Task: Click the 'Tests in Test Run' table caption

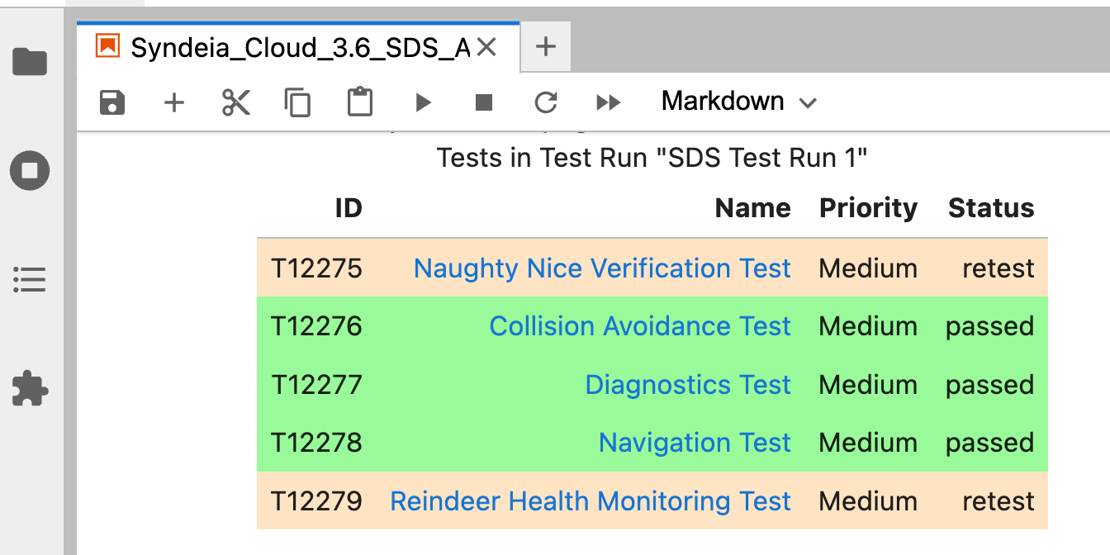Action: 652,158
